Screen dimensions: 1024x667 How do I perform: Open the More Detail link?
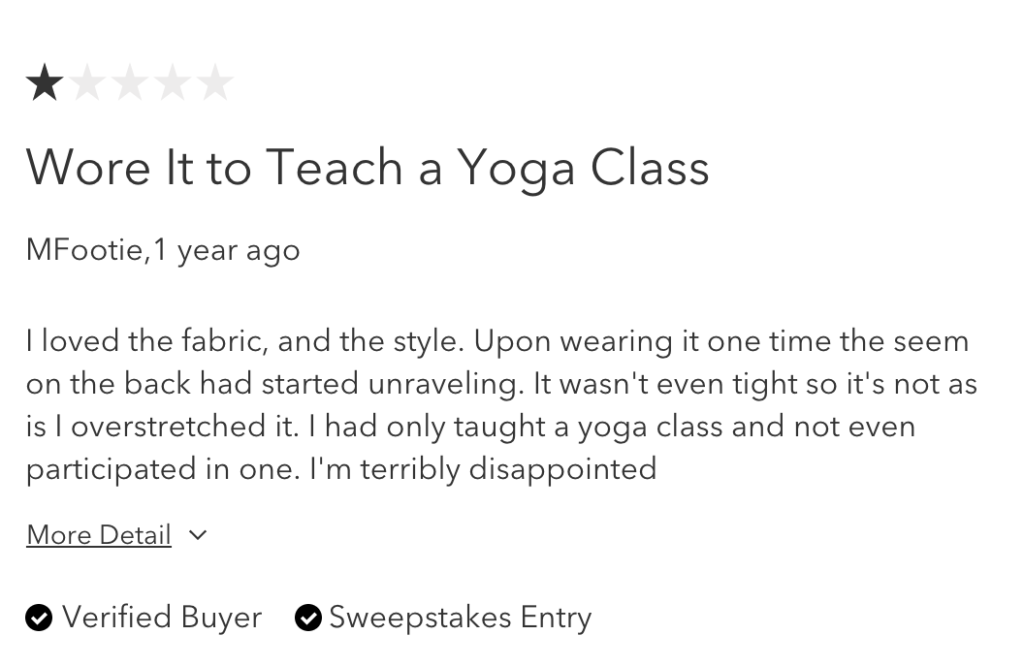99,536
